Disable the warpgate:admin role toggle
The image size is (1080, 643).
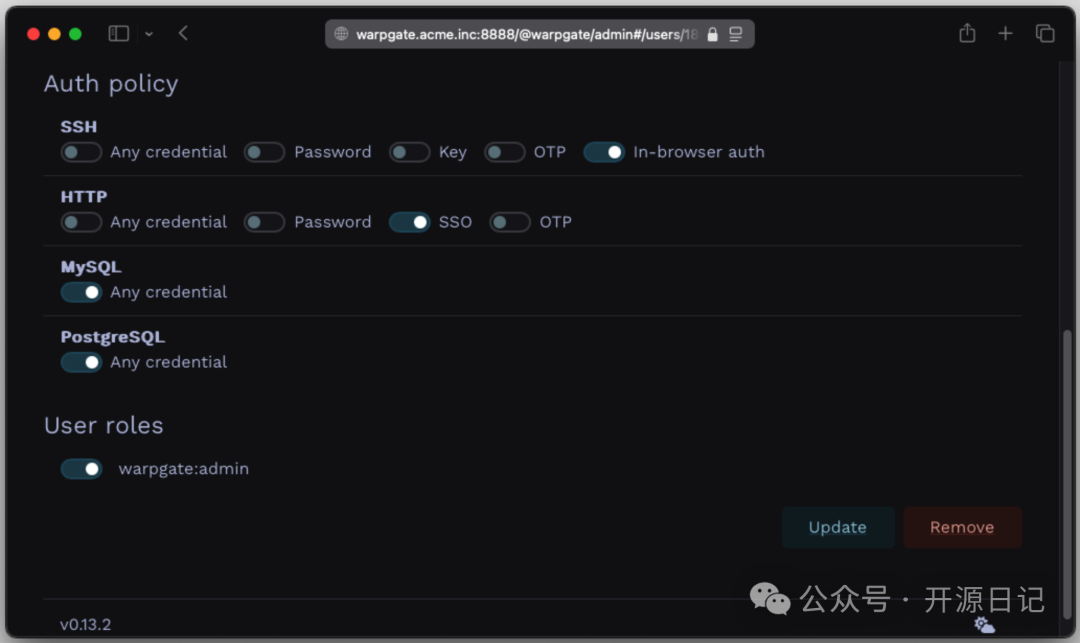click(81, 469)
